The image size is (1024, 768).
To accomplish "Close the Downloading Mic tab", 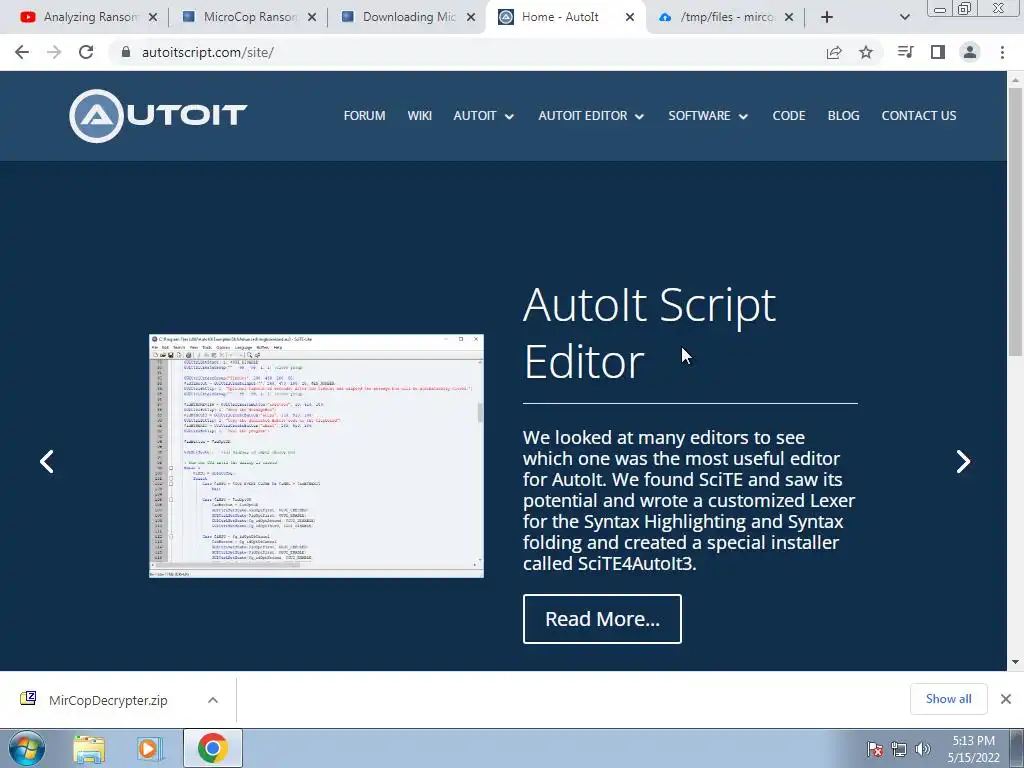I will click(471, 17).
